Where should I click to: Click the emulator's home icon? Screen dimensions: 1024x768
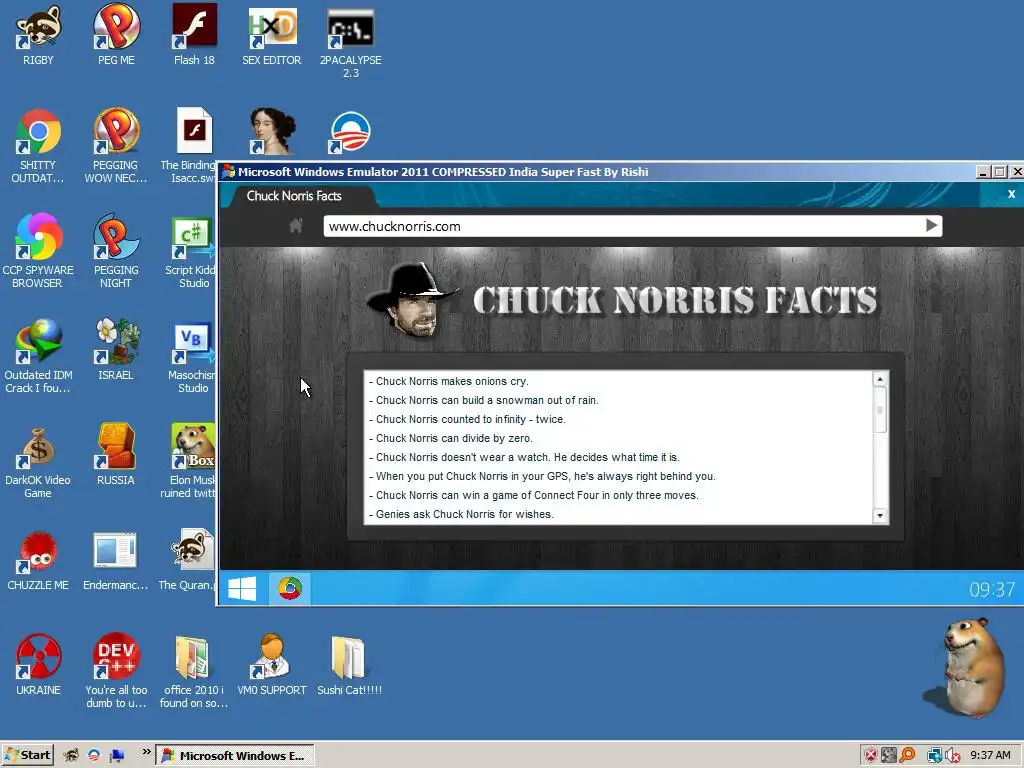(x=296, y=226)
